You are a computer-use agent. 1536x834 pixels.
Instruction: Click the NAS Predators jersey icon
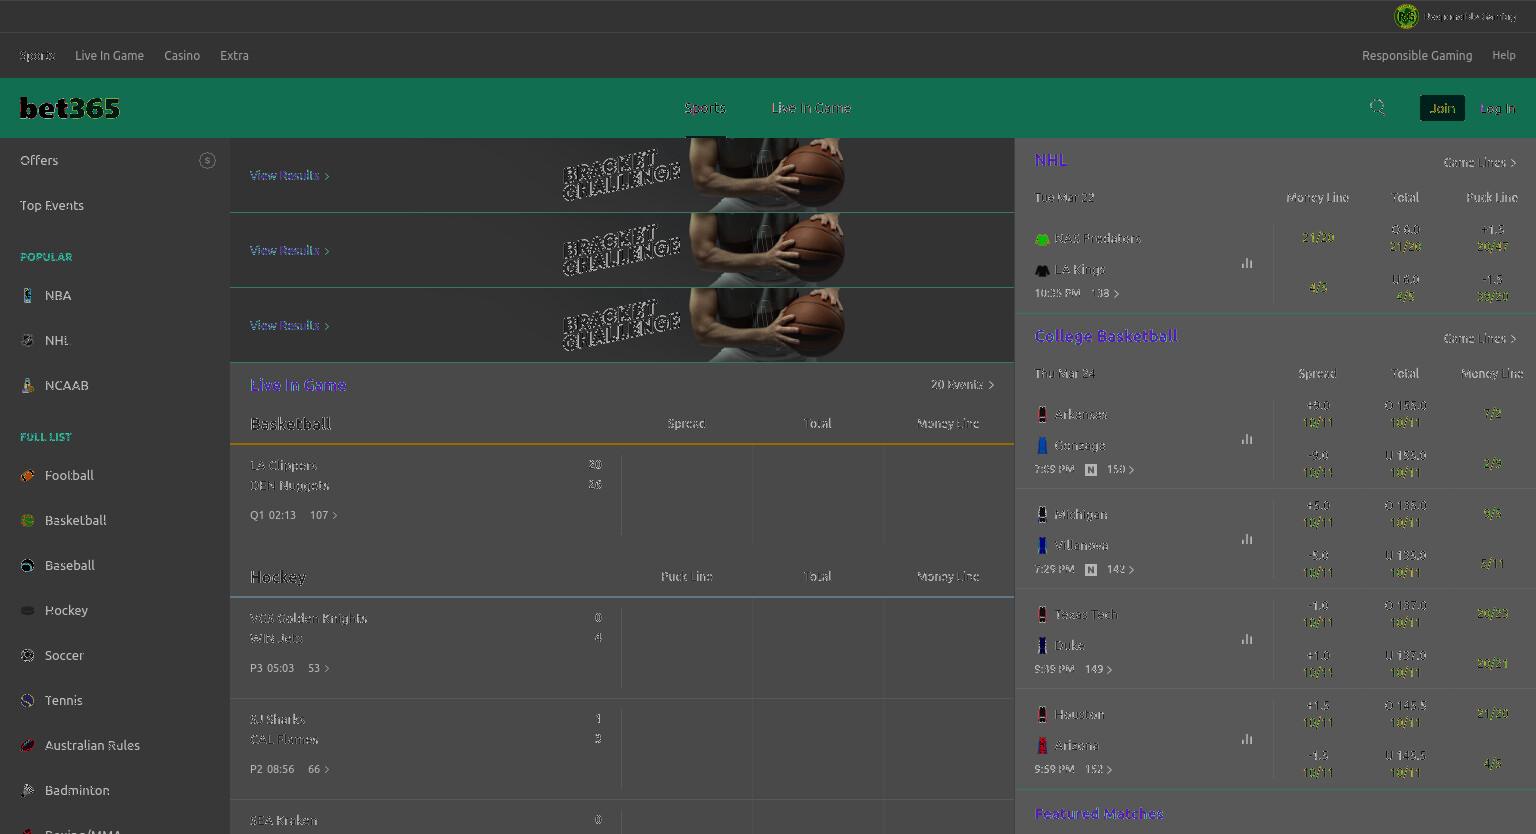point(1042,239)
